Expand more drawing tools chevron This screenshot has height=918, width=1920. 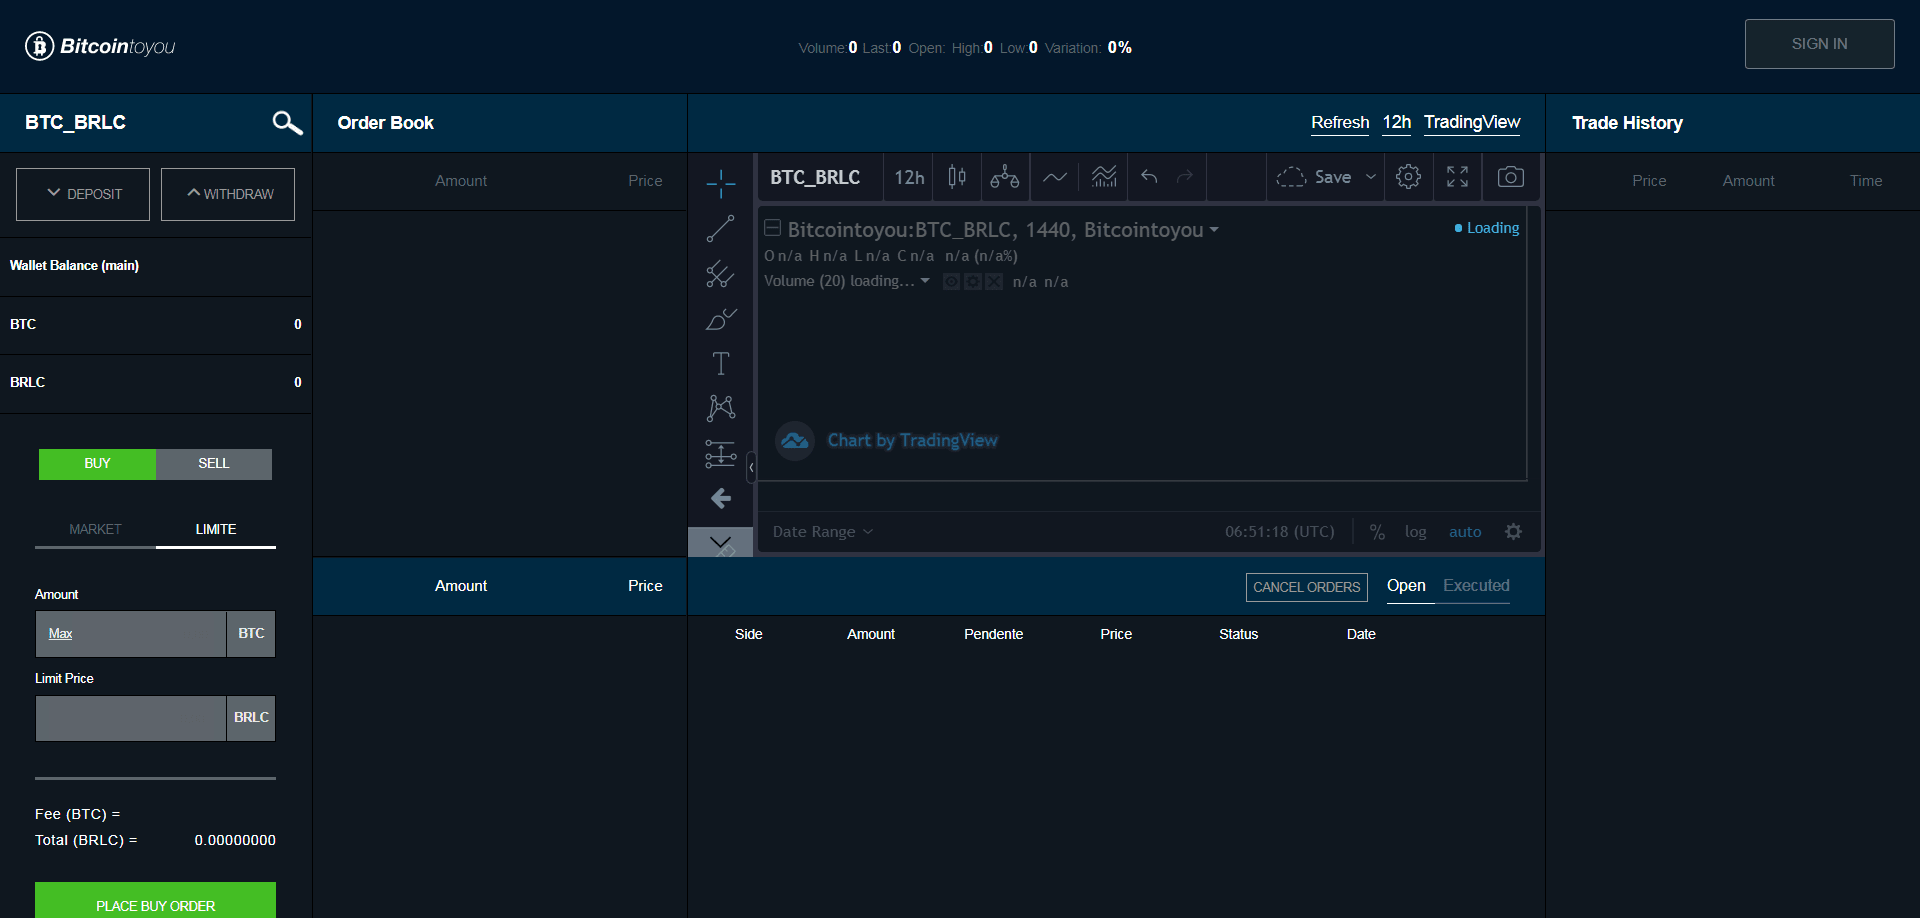(720, 542)
